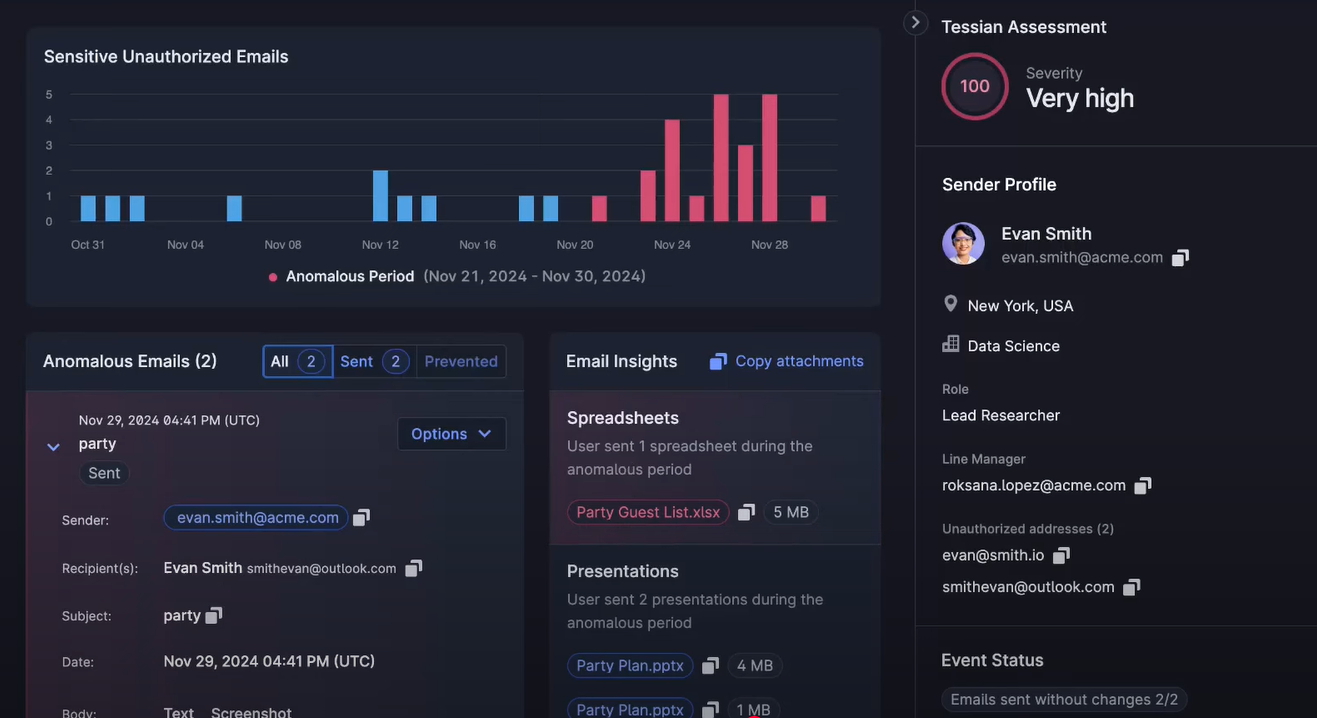Copy the Party Guest List.xlsx attachment

[x=745, y=511]
